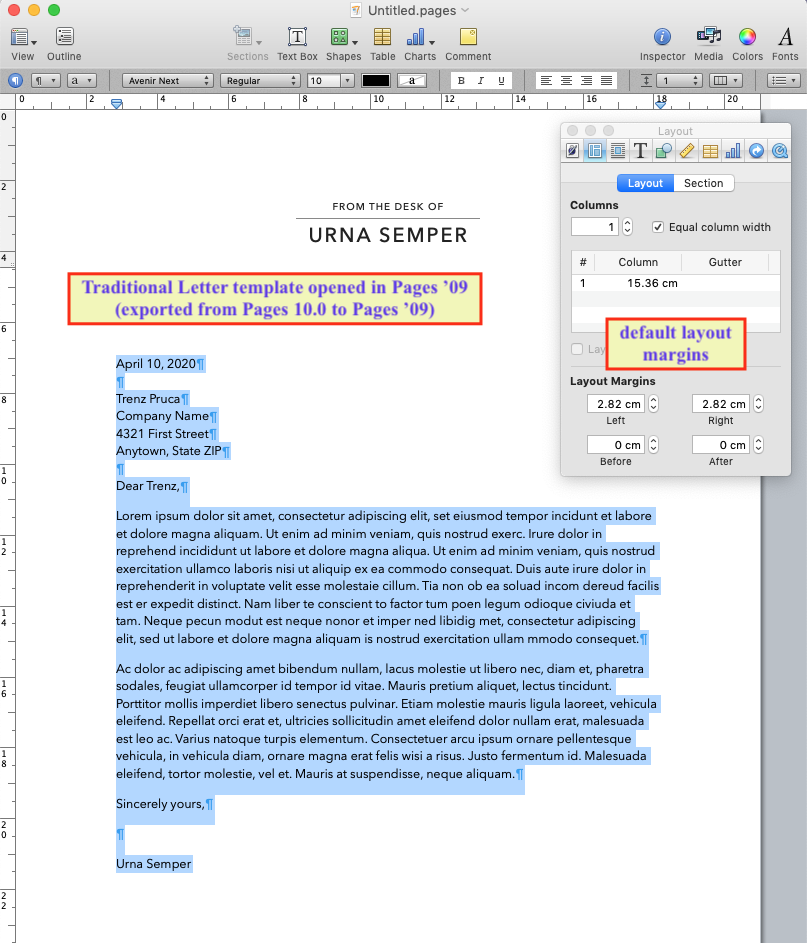Switch to the Section tab
807x943 pixels.
click(x=704, y=183)
